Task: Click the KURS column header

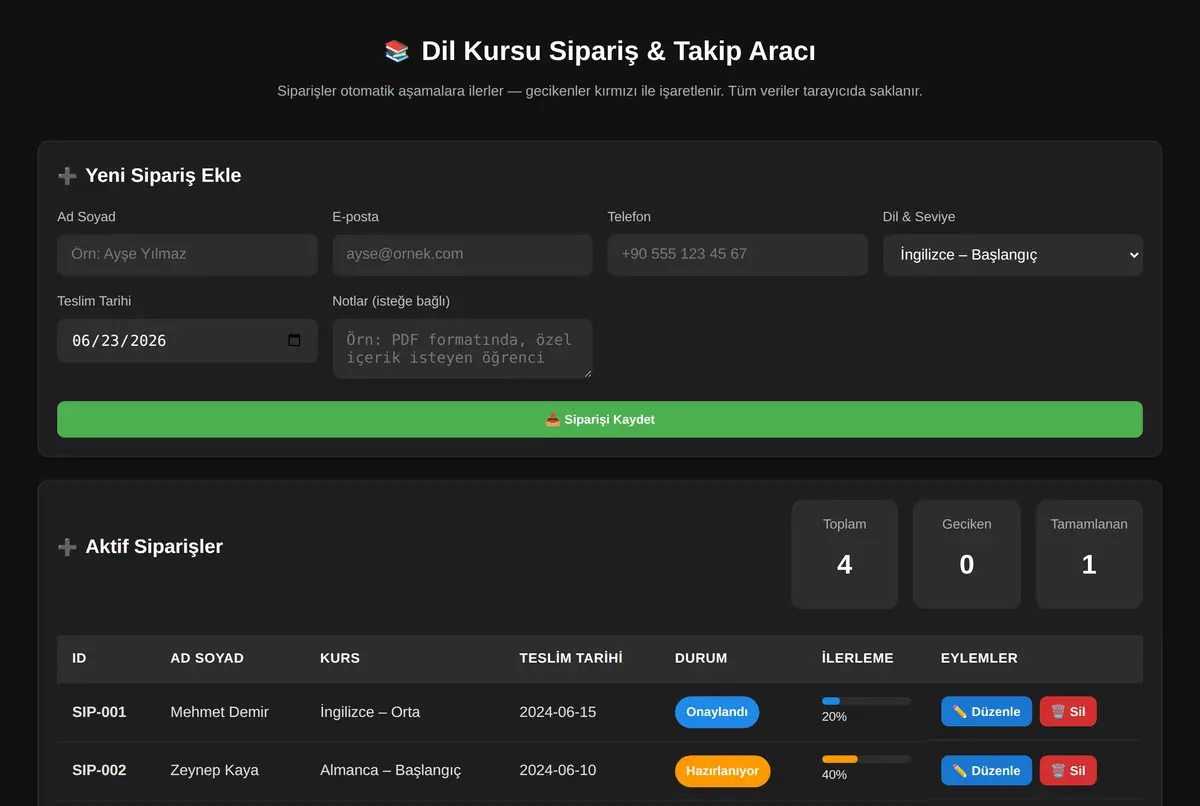Action: (x=340, y=658)
